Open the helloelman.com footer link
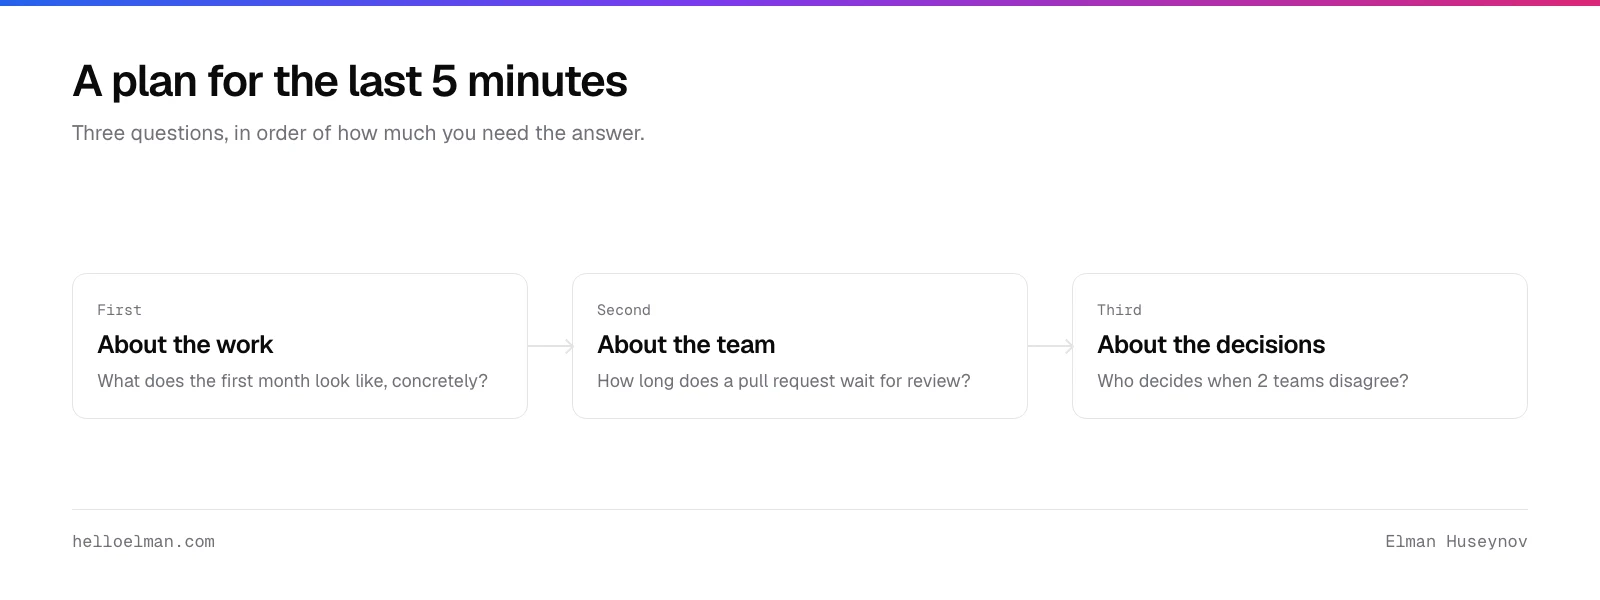The height and width of the screenshot is (600, 1600). click(143, 541)
